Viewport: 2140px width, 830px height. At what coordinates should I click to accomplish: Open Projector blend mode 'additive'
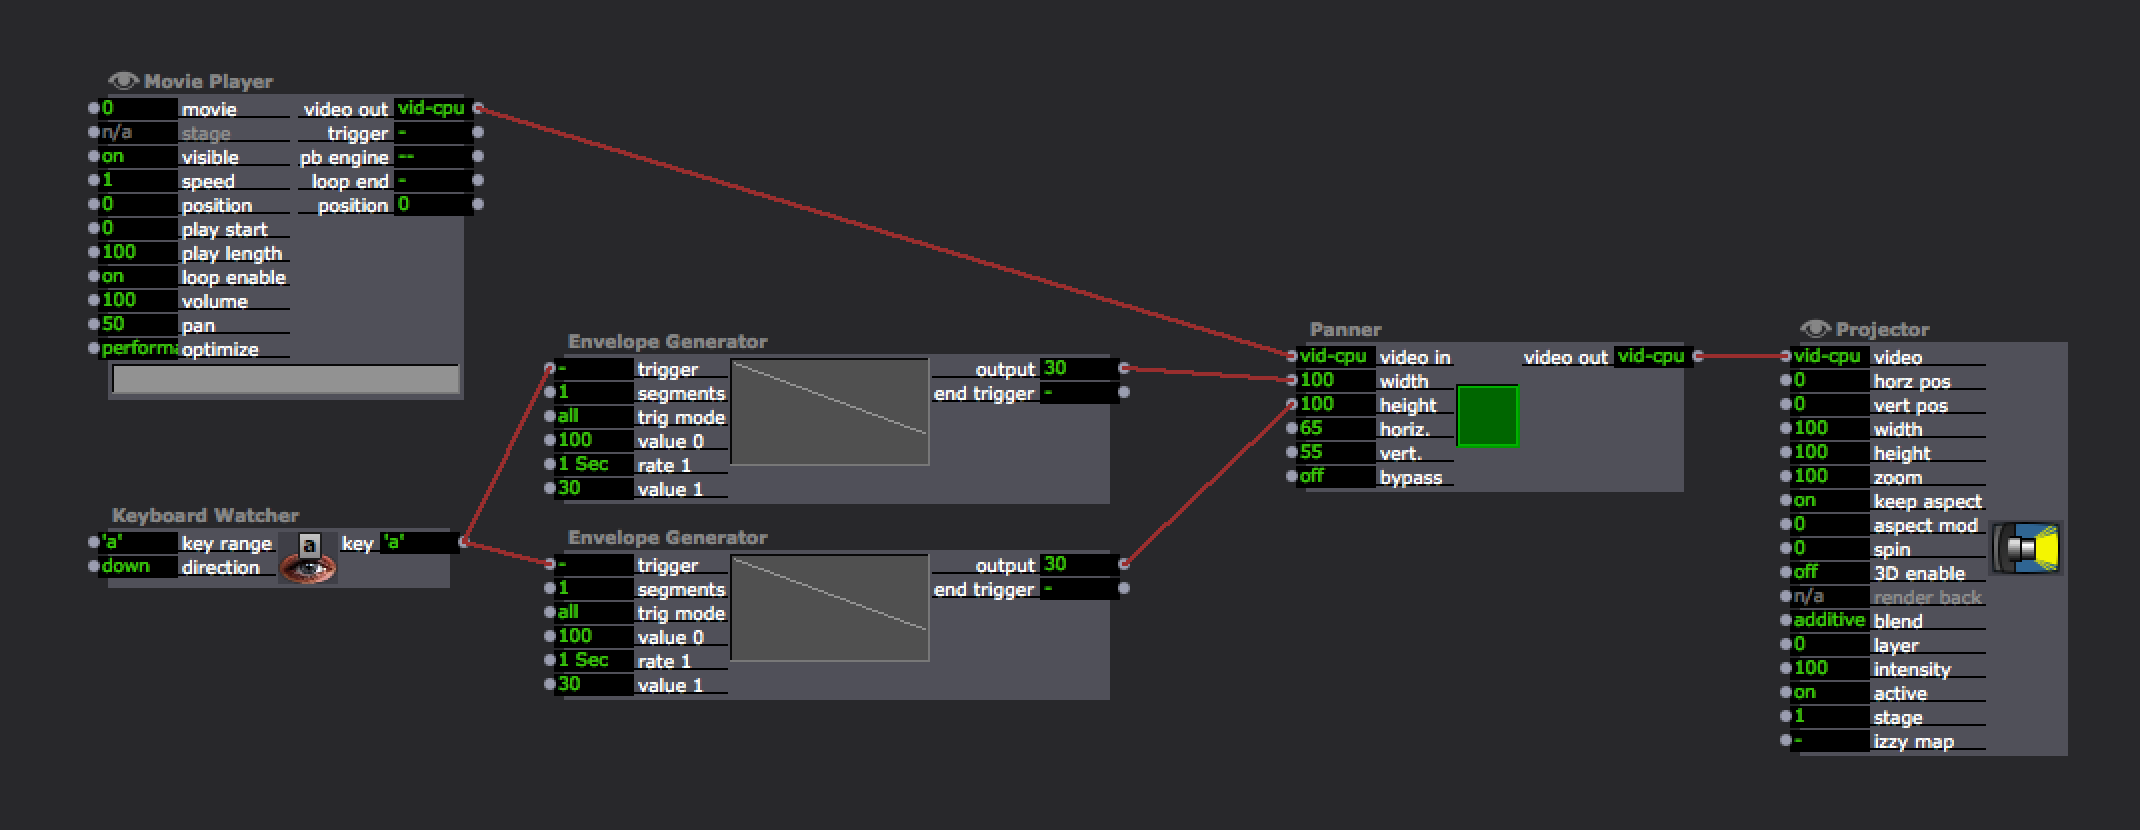1831,620
